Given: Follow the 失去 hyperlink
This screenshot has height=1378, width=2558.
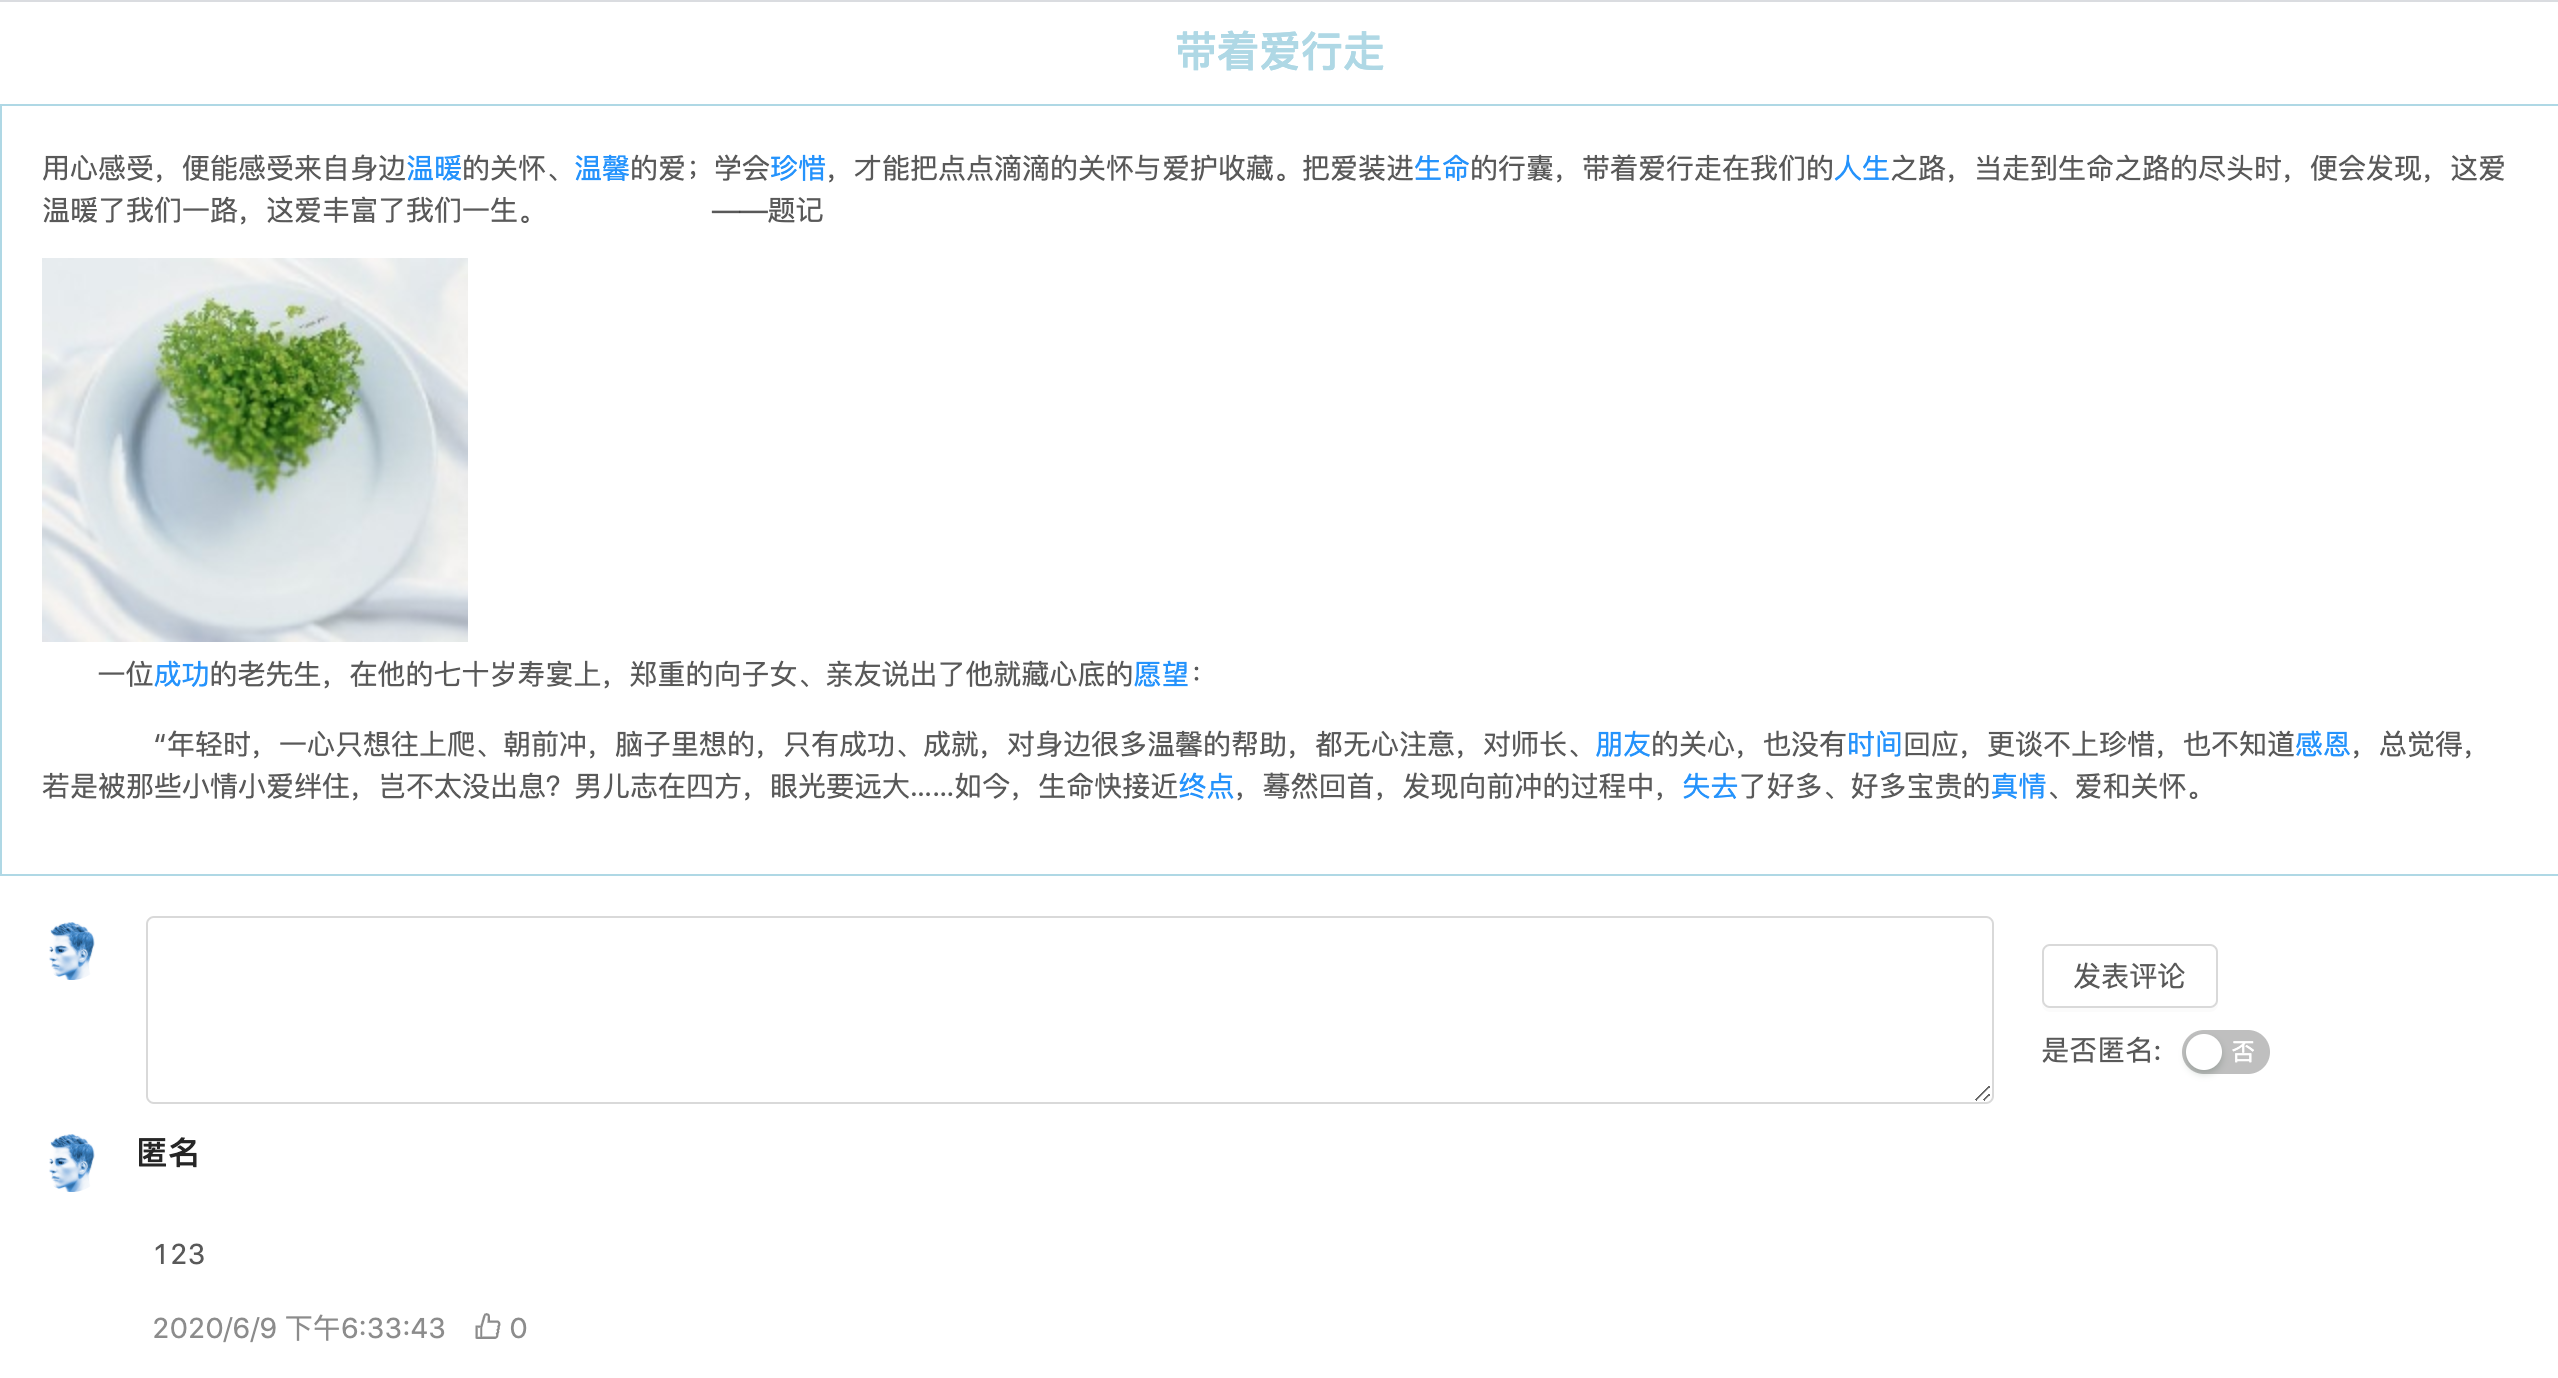Looking at the screenshot, I should (x=1711, y=786).
